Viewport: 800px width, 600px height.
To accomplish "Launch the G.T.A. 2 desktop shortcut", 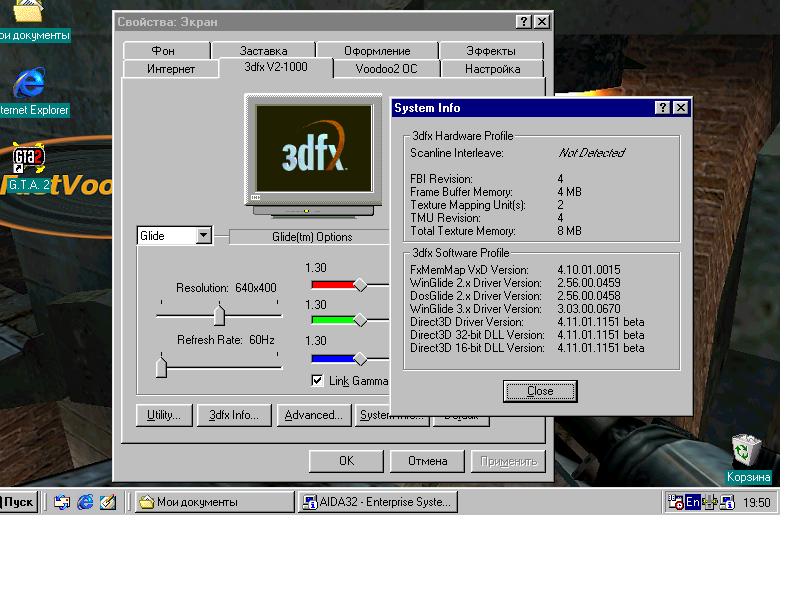I will pos(28,159).
